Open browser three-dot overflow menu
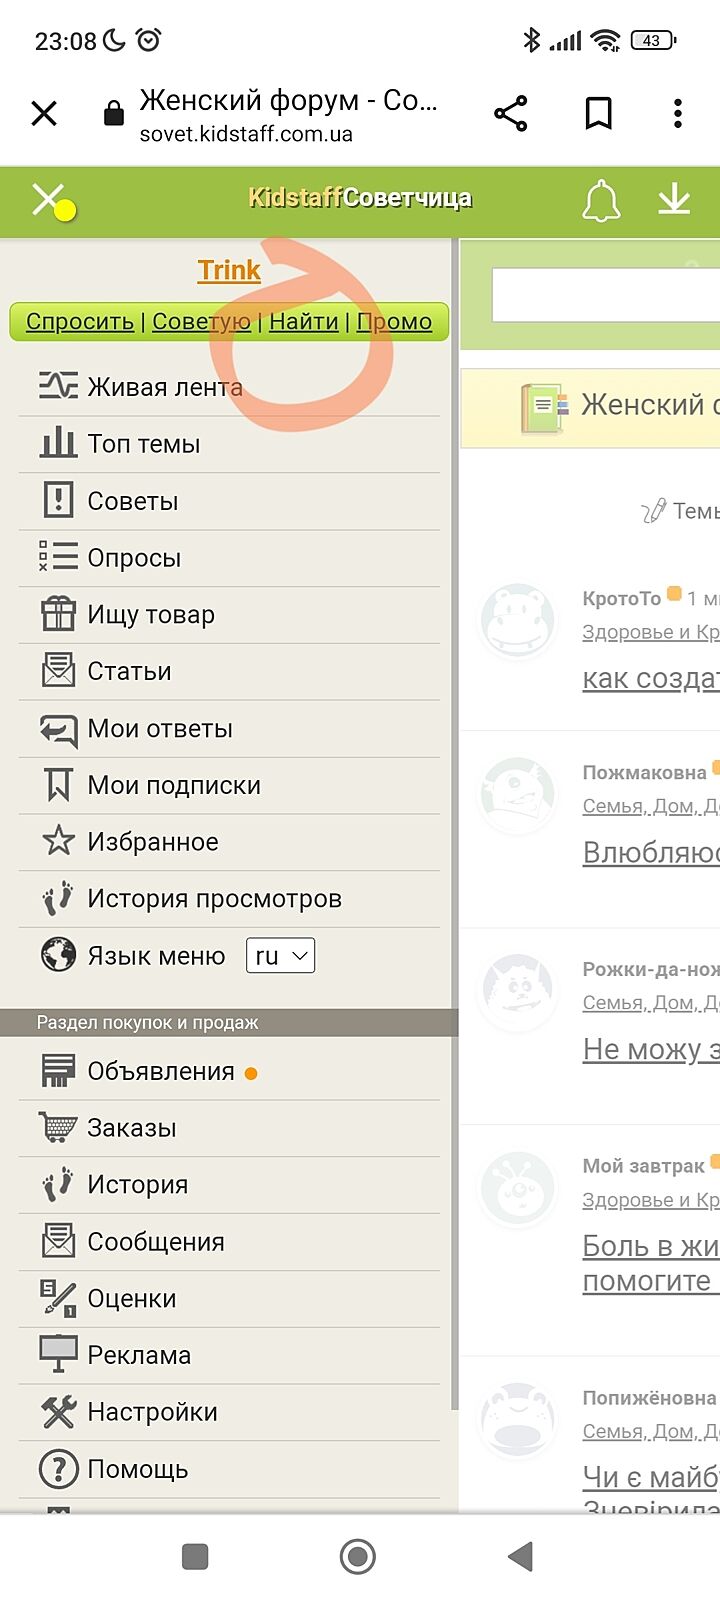This screenshot has height=1600, width=720. (x=678, y=114)
